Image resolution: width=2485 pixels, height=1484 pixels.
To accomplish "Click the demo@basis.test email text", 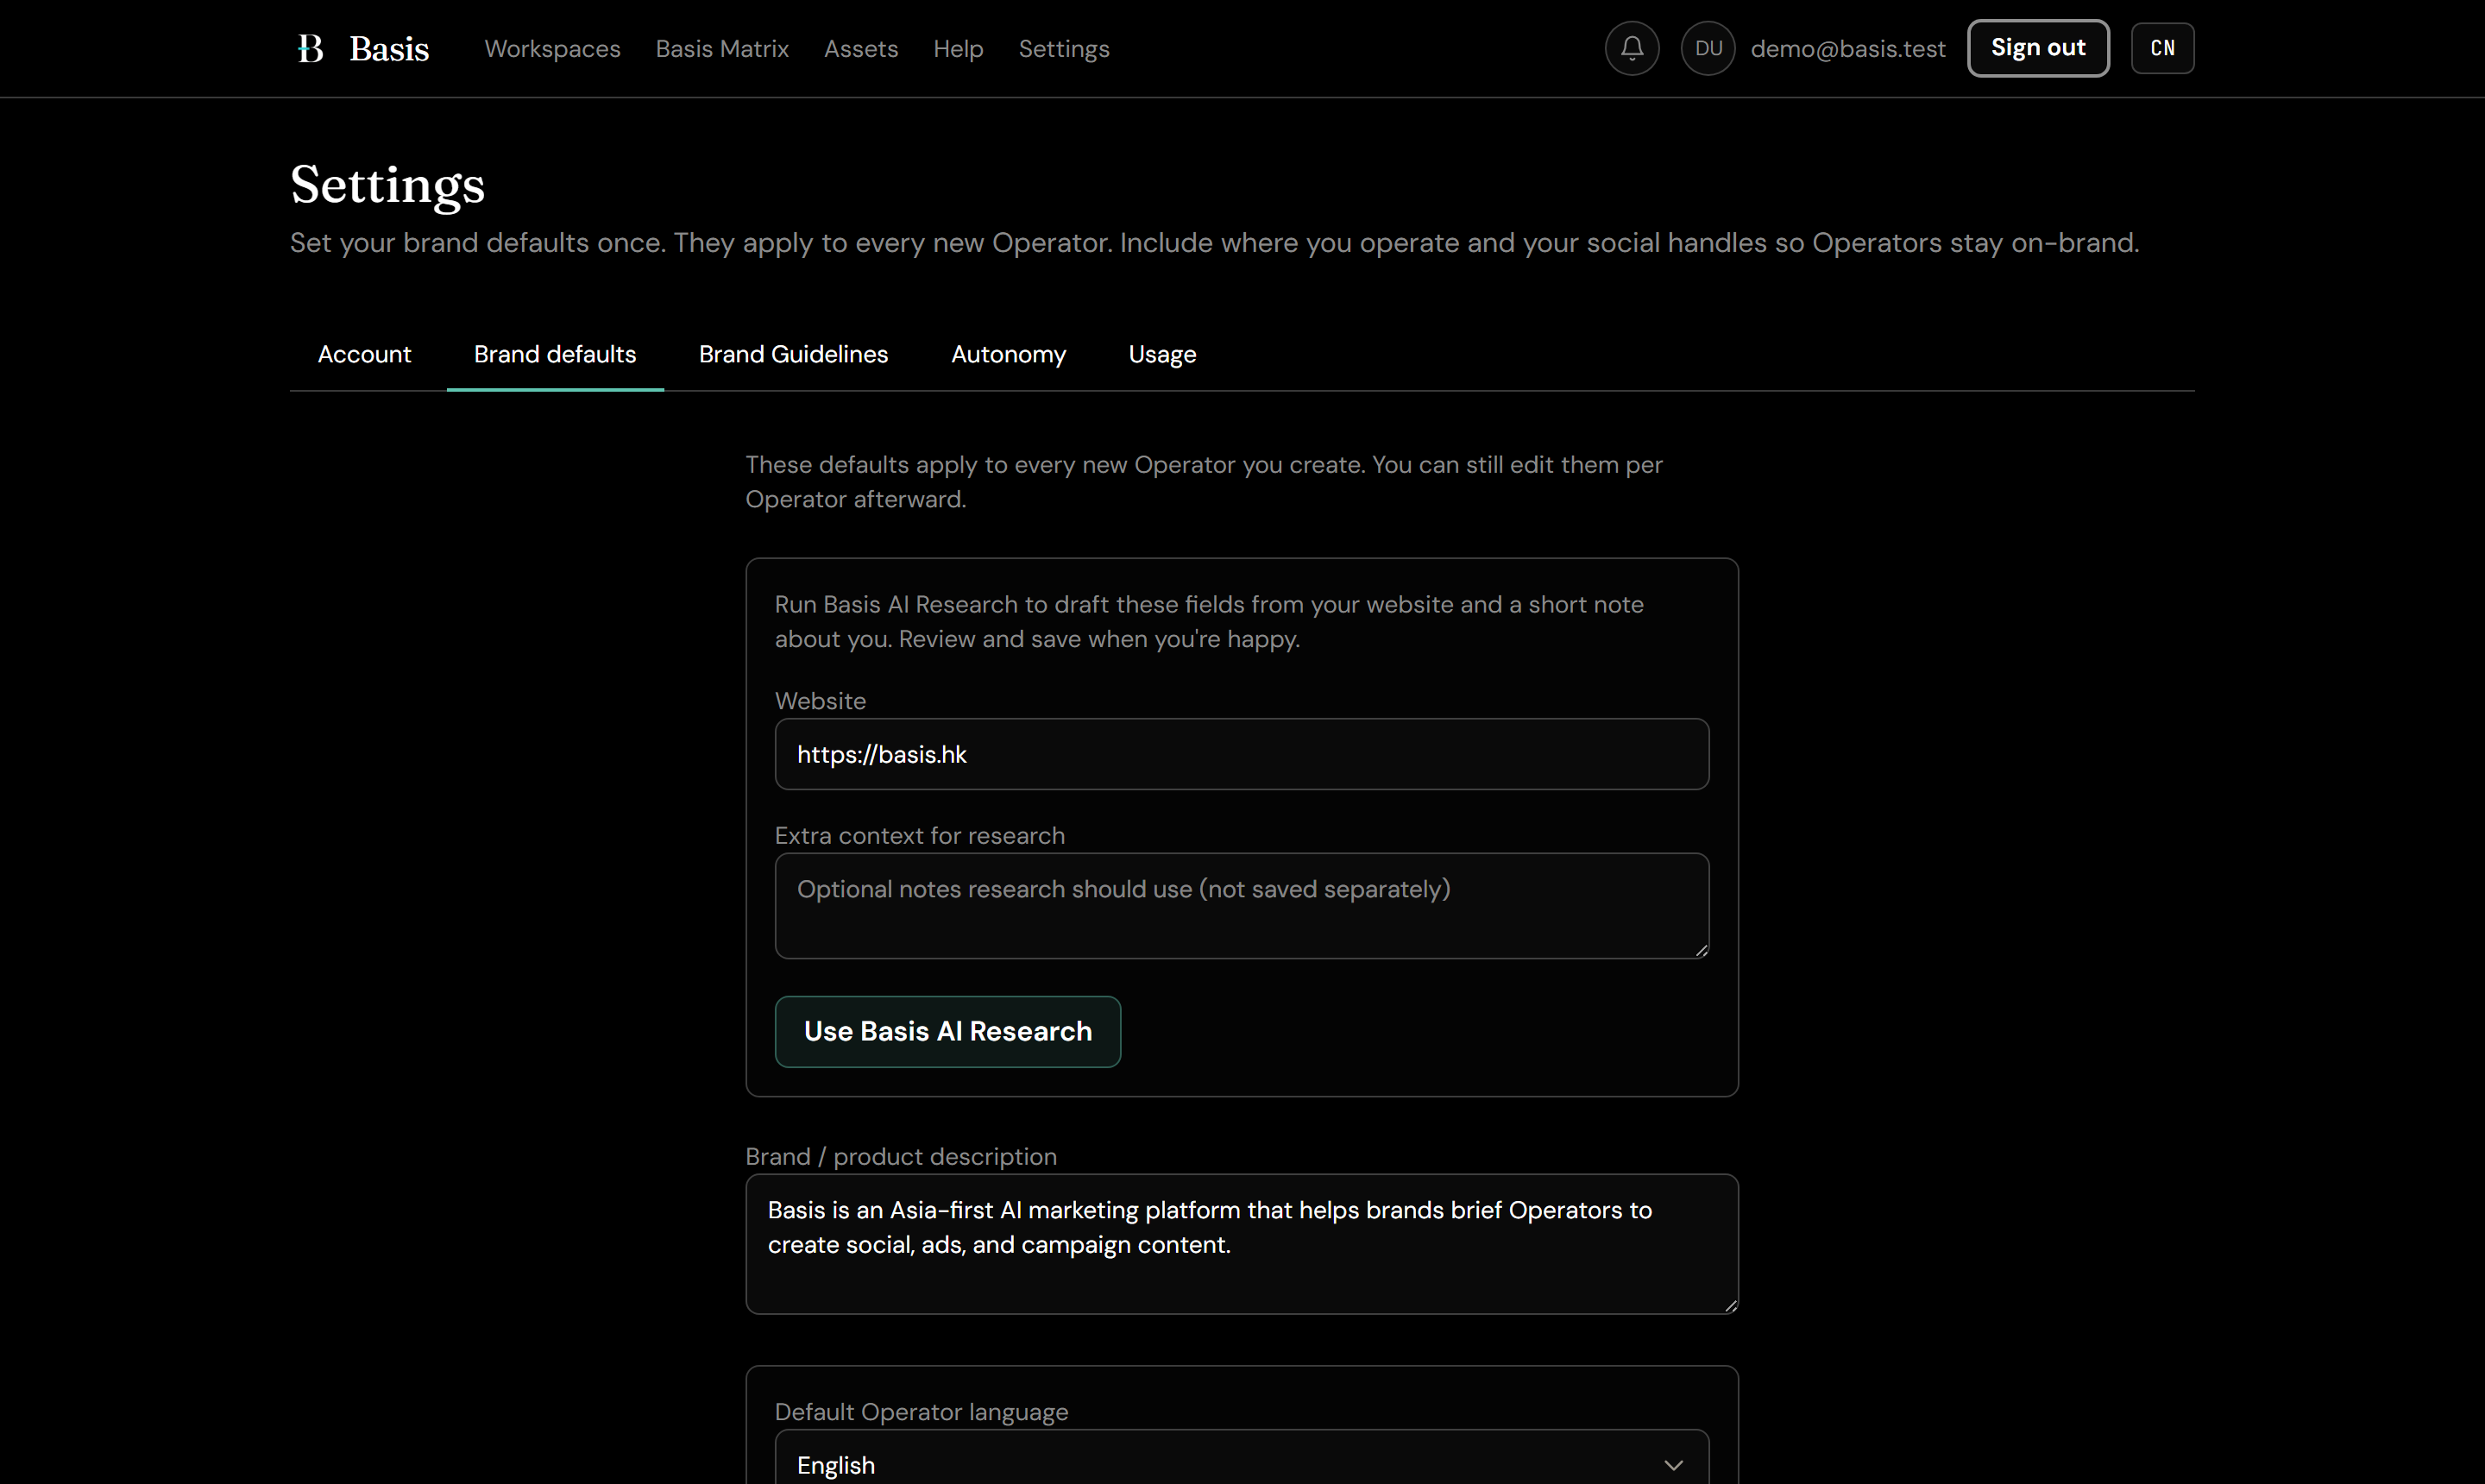I will 1848,48.
